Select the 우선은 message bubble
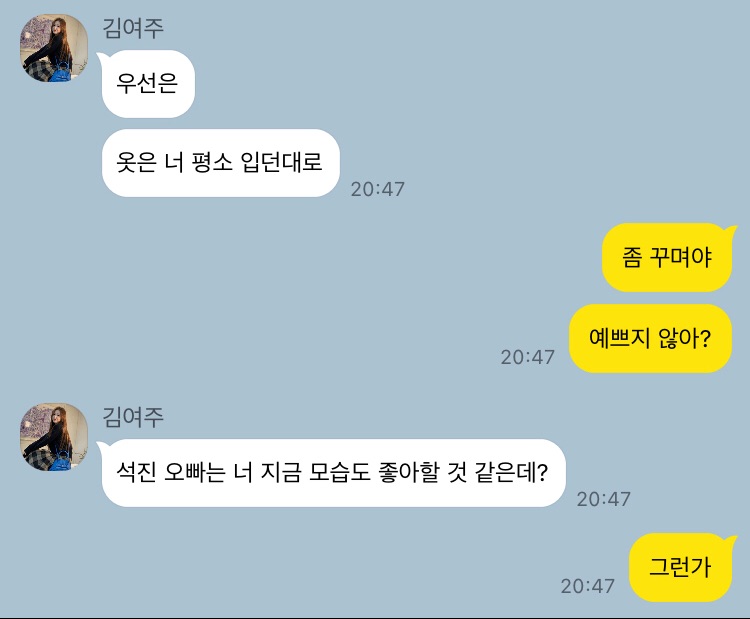 click(148, 84)
